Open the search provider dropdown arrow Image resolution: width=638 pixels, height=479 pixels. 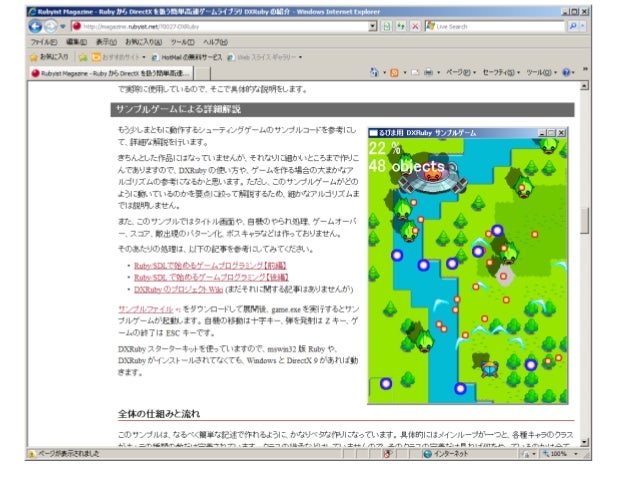[x=582, y=26]
